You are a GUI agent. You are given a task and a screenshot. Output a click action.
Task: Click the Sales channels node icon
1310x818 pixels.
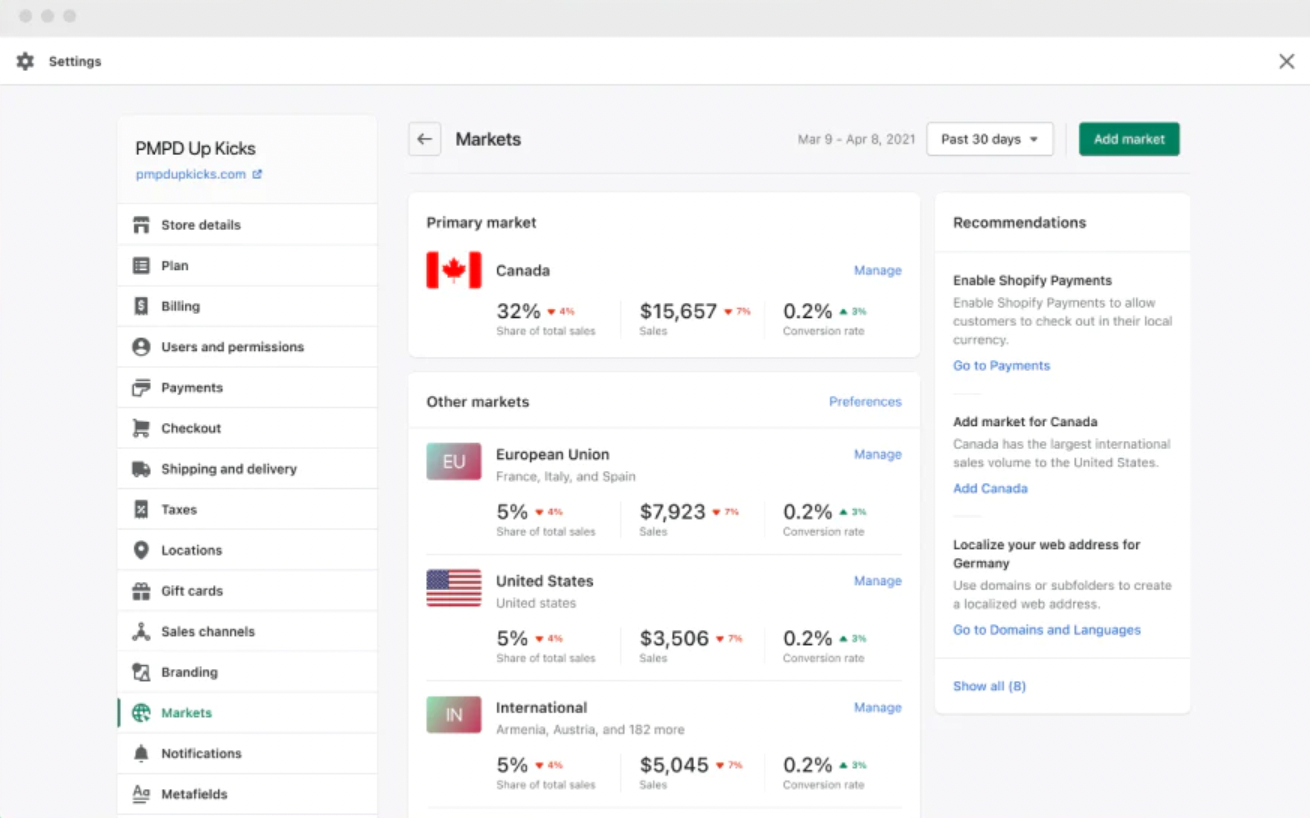click(x=141, y=632)
